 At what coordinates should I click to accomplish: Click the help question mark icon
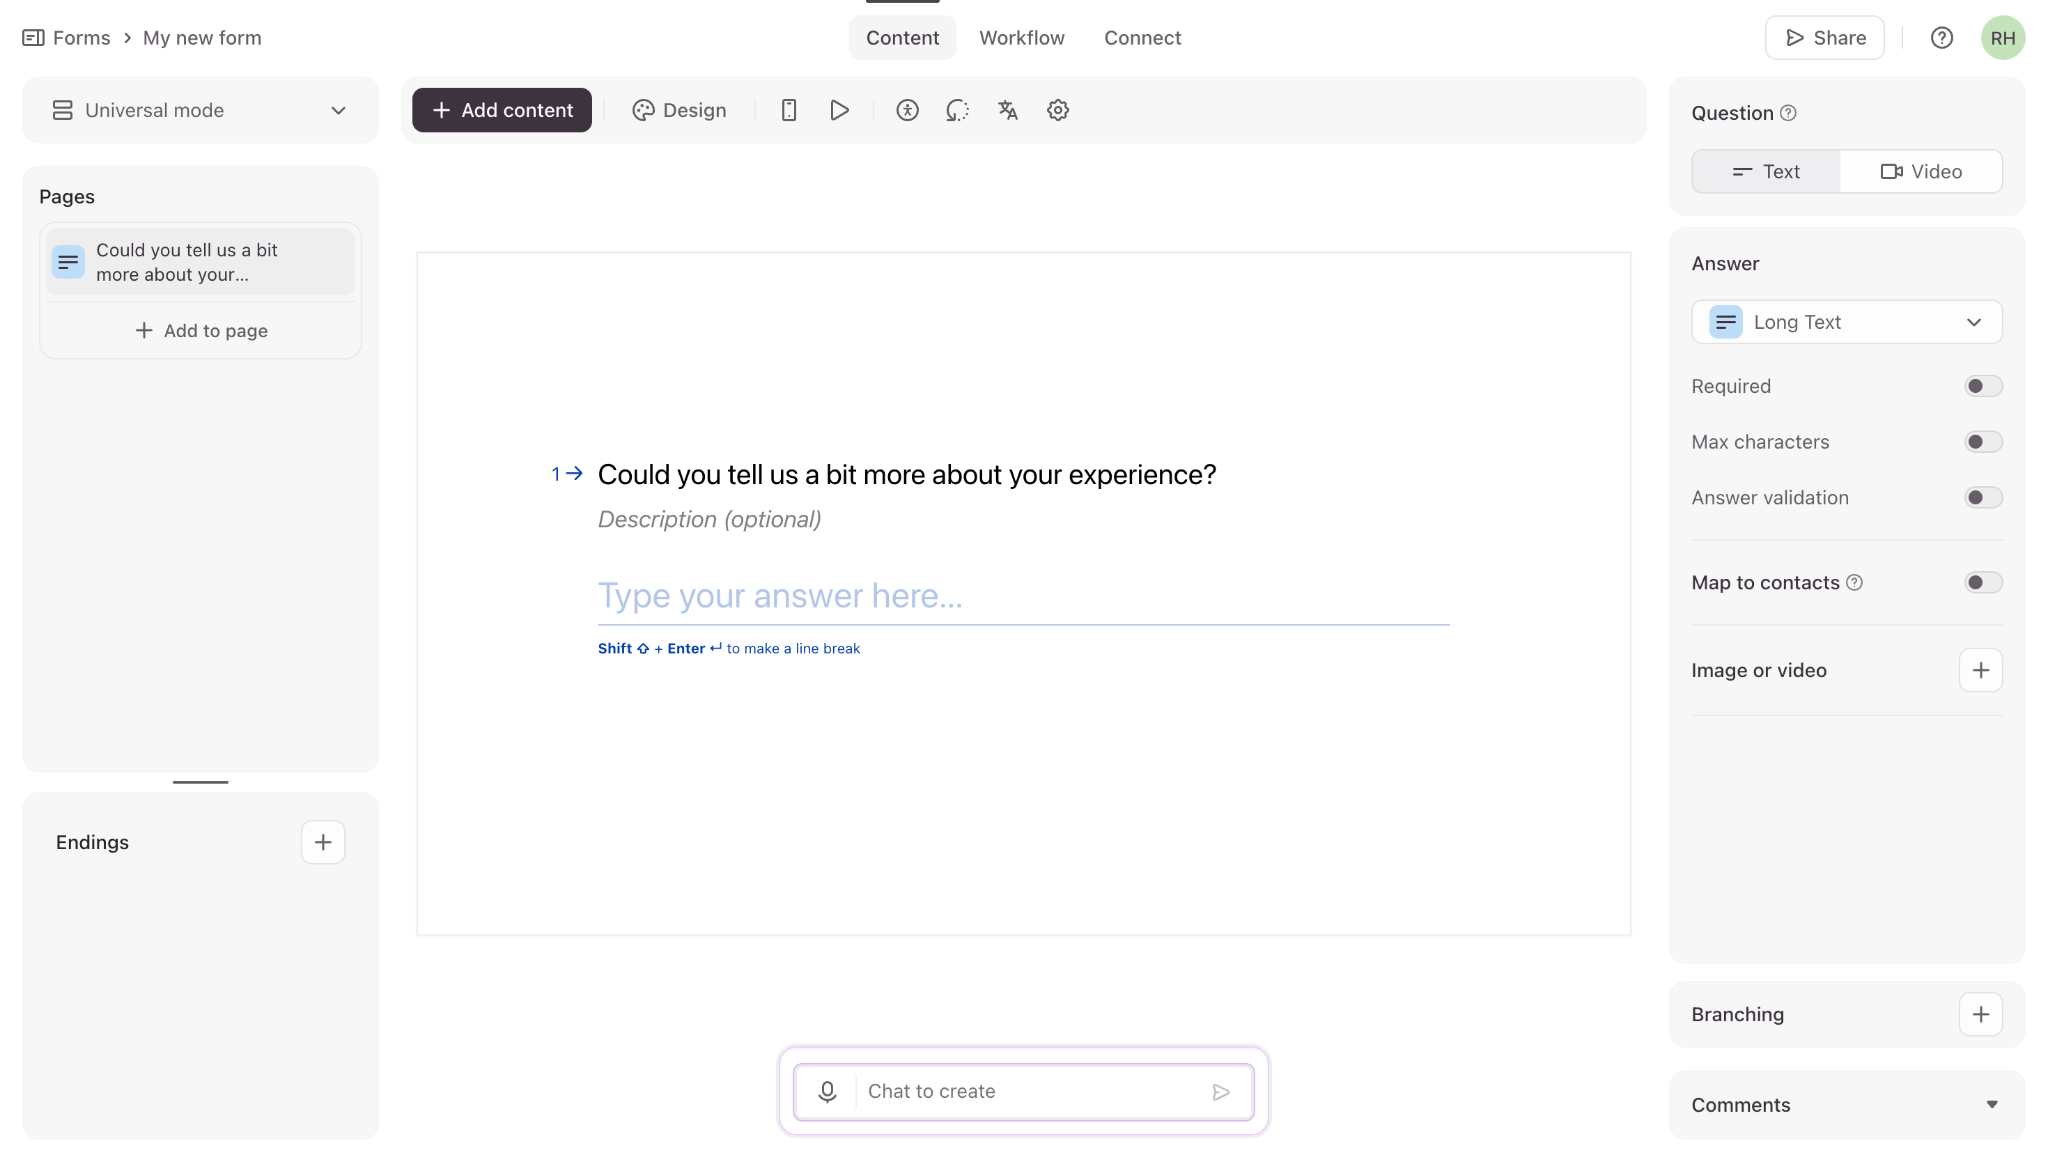[1941, 38]
